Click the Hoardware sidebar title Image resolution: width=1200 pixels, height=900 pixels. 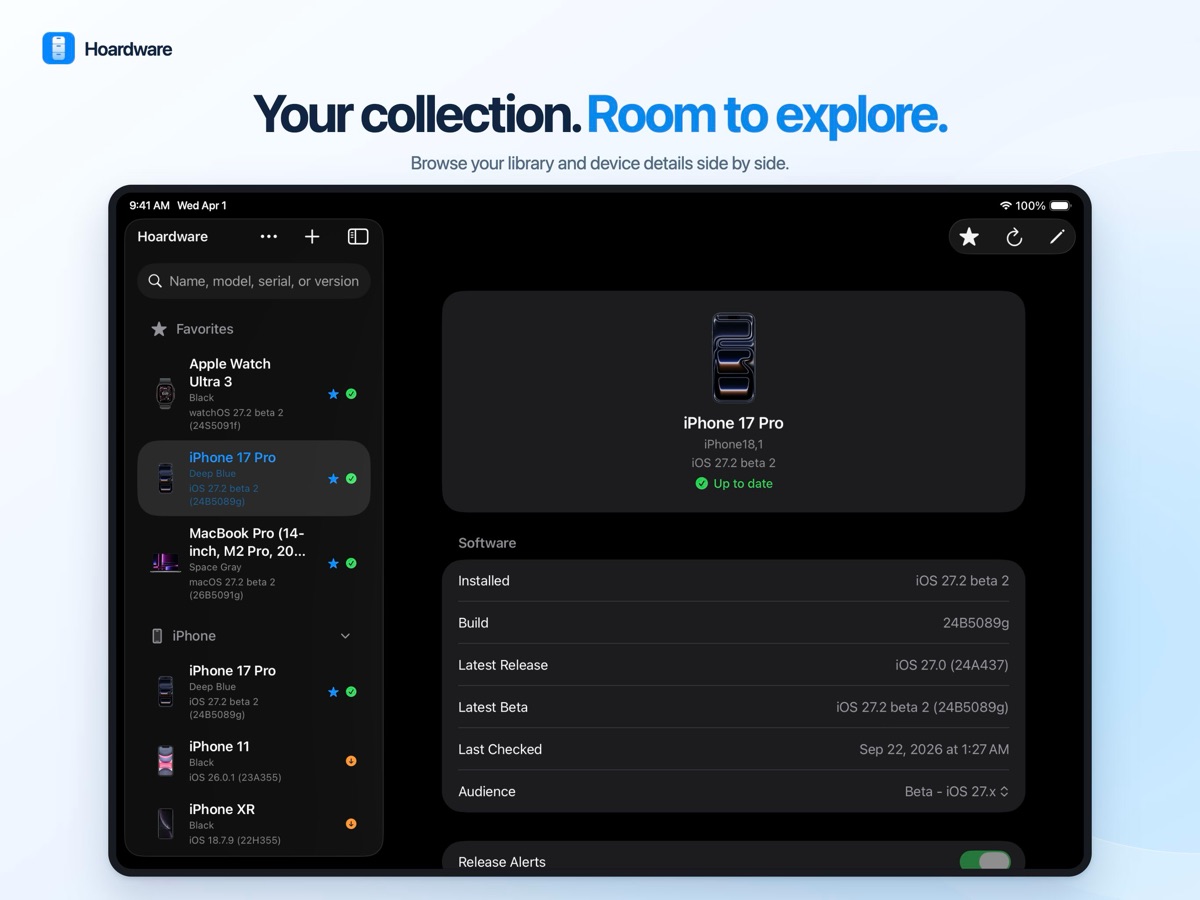(x=173, y=237)
